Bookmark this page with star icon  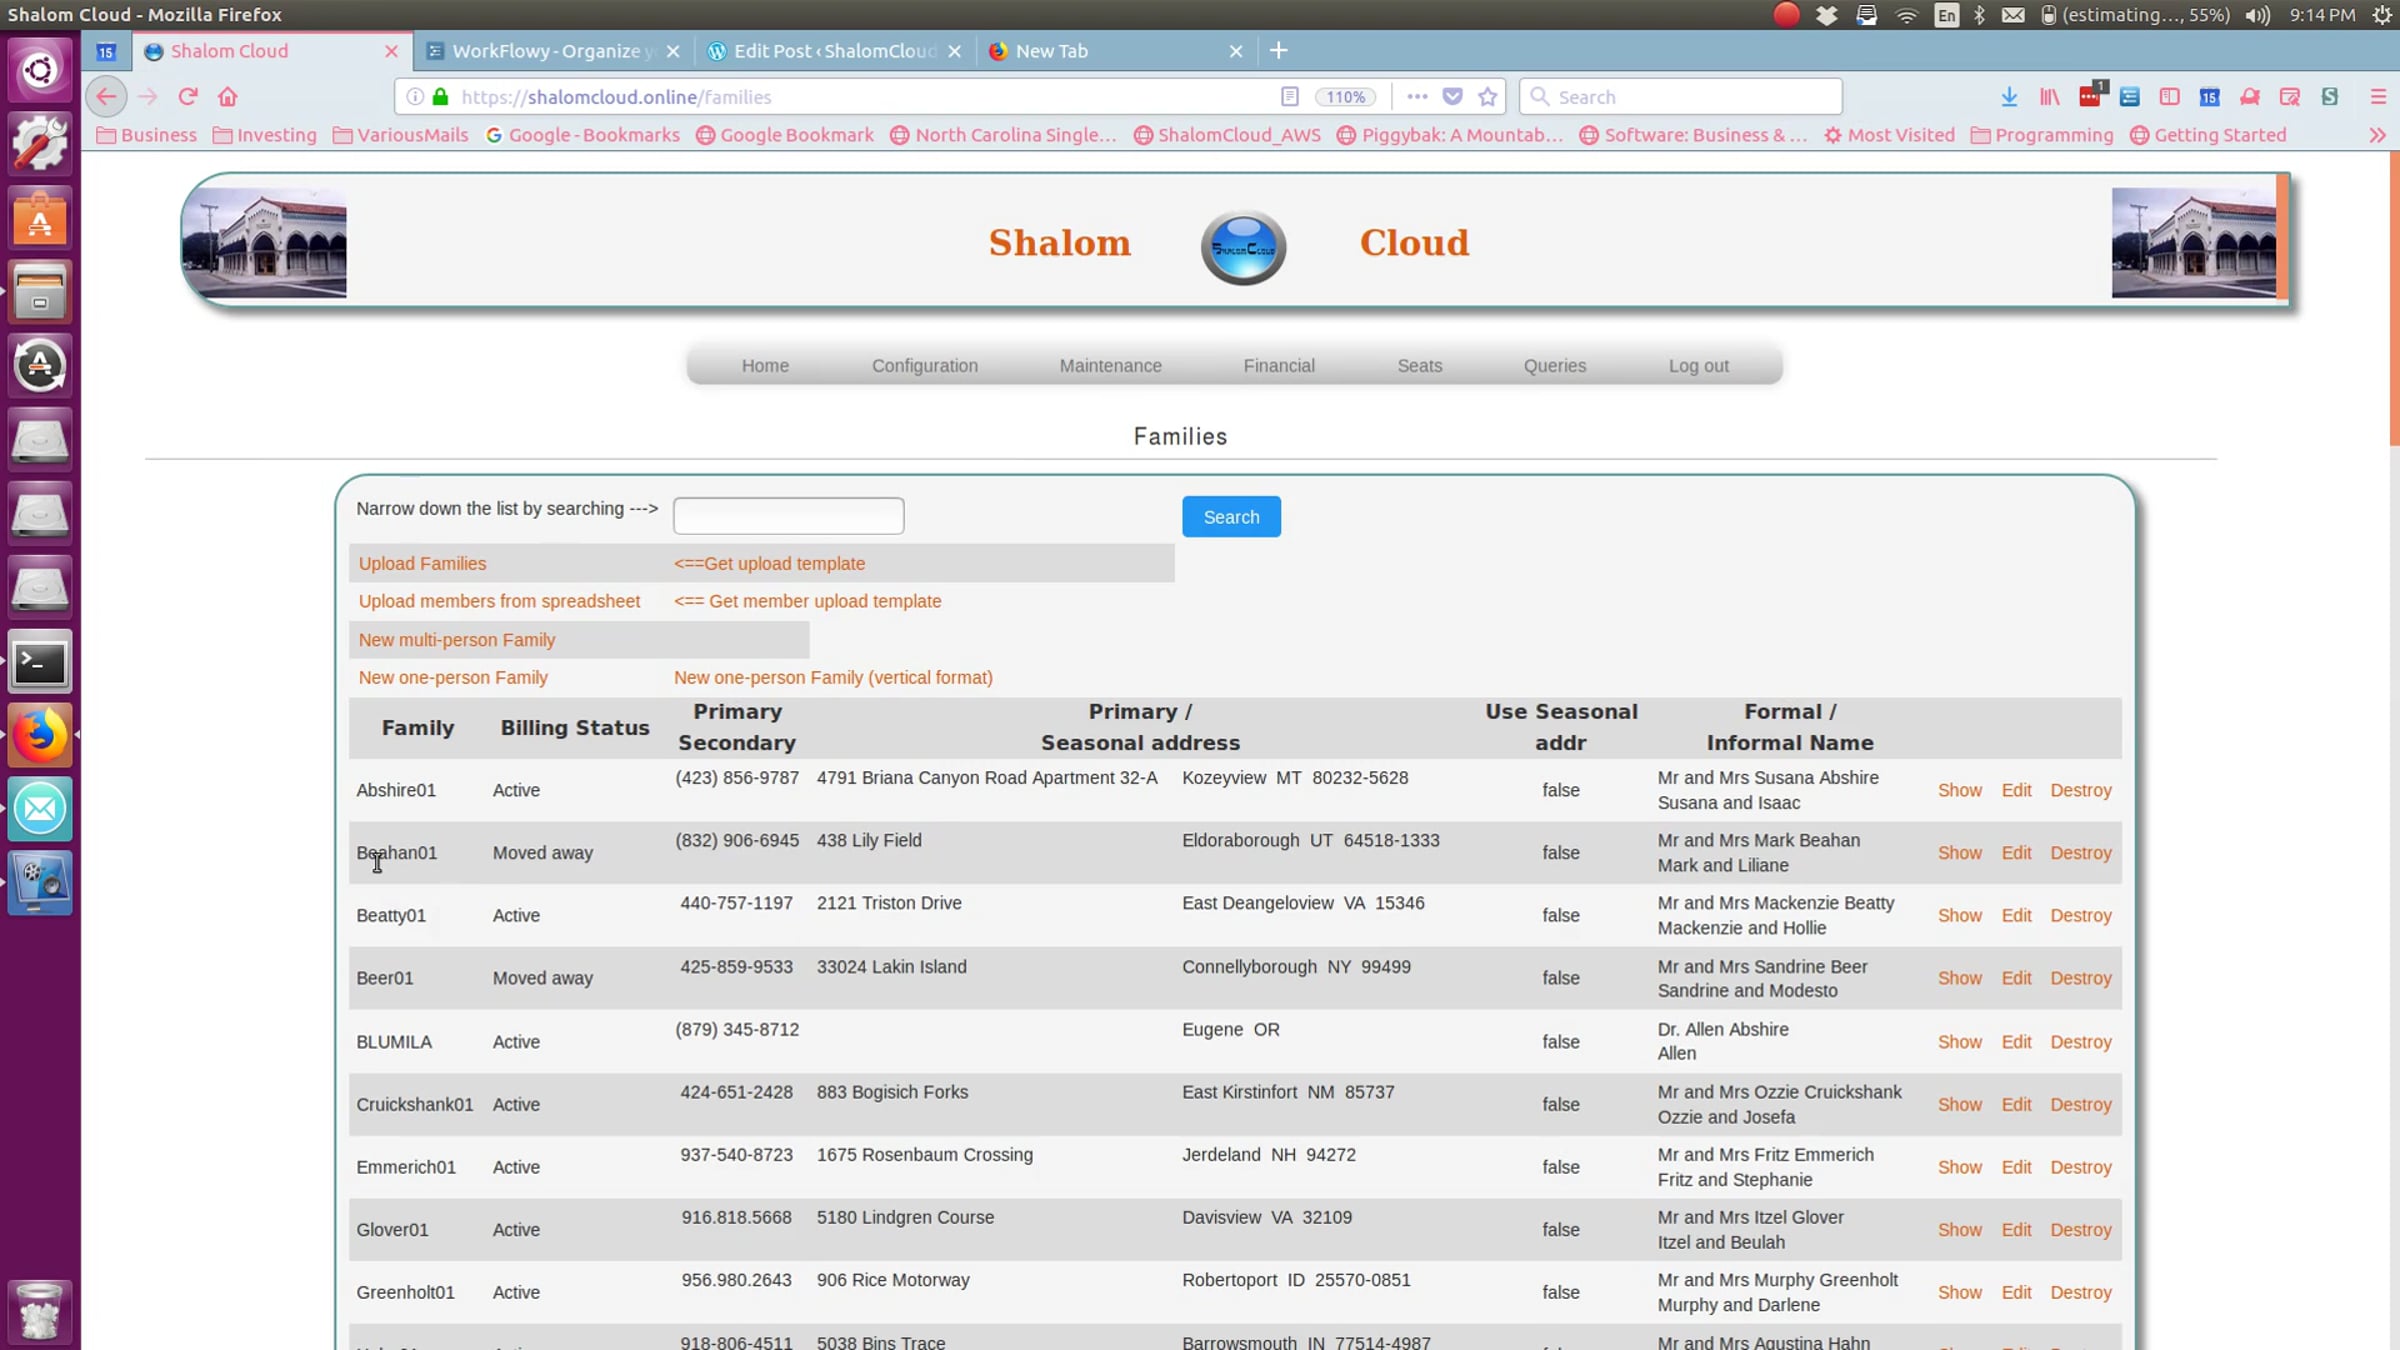pyautogui.click(x=1488, y=96)
